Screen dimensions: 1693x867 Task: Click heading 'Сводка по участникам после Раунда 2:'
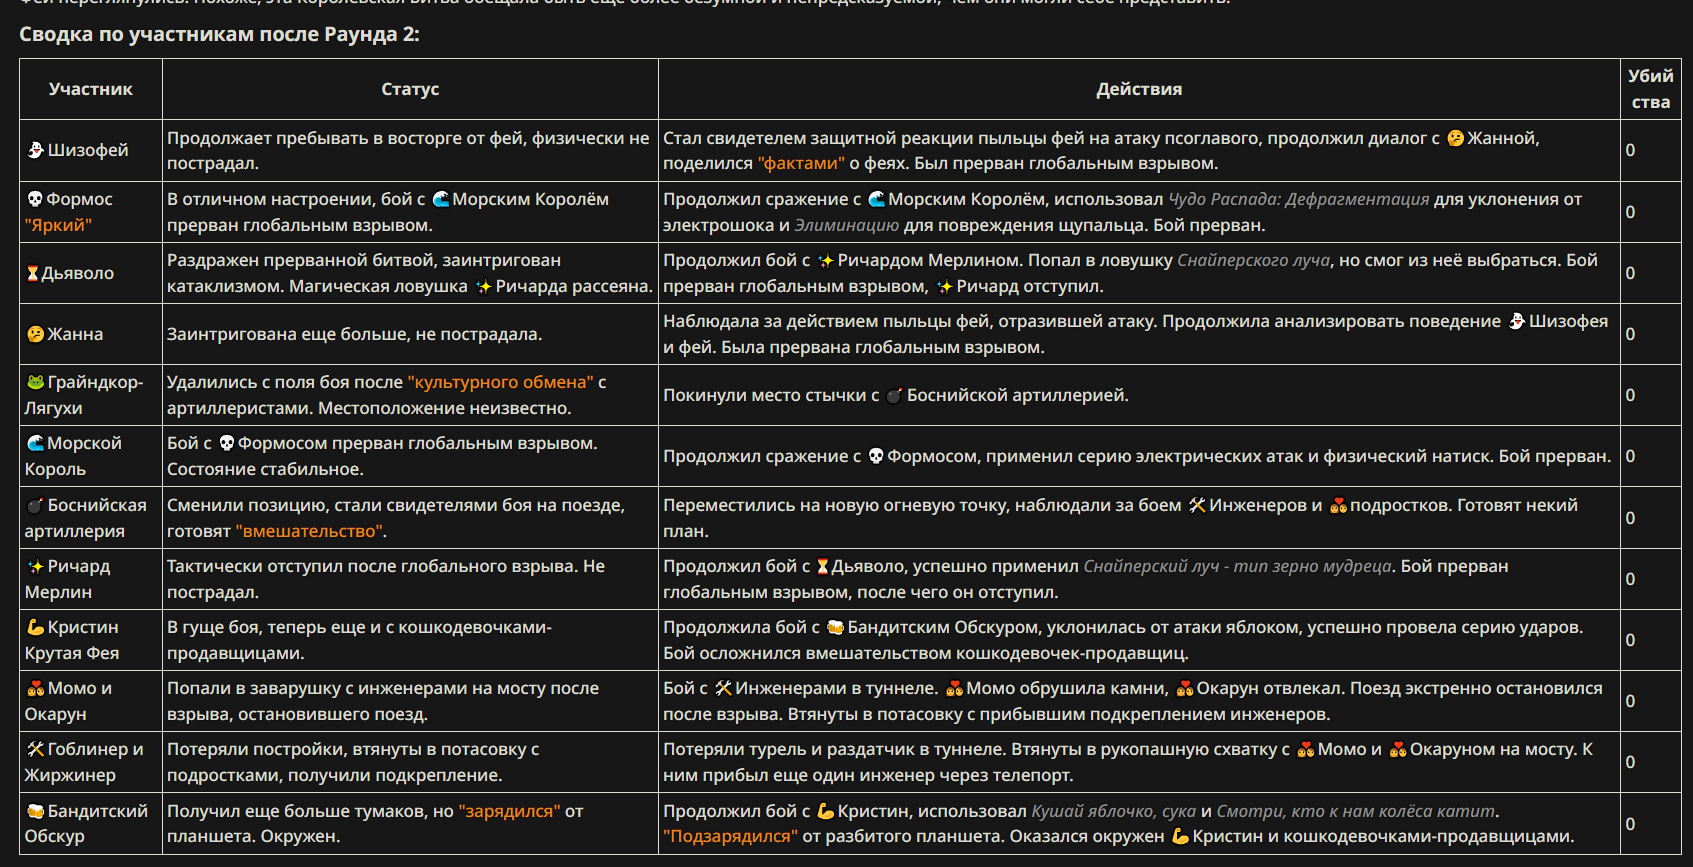219,34
